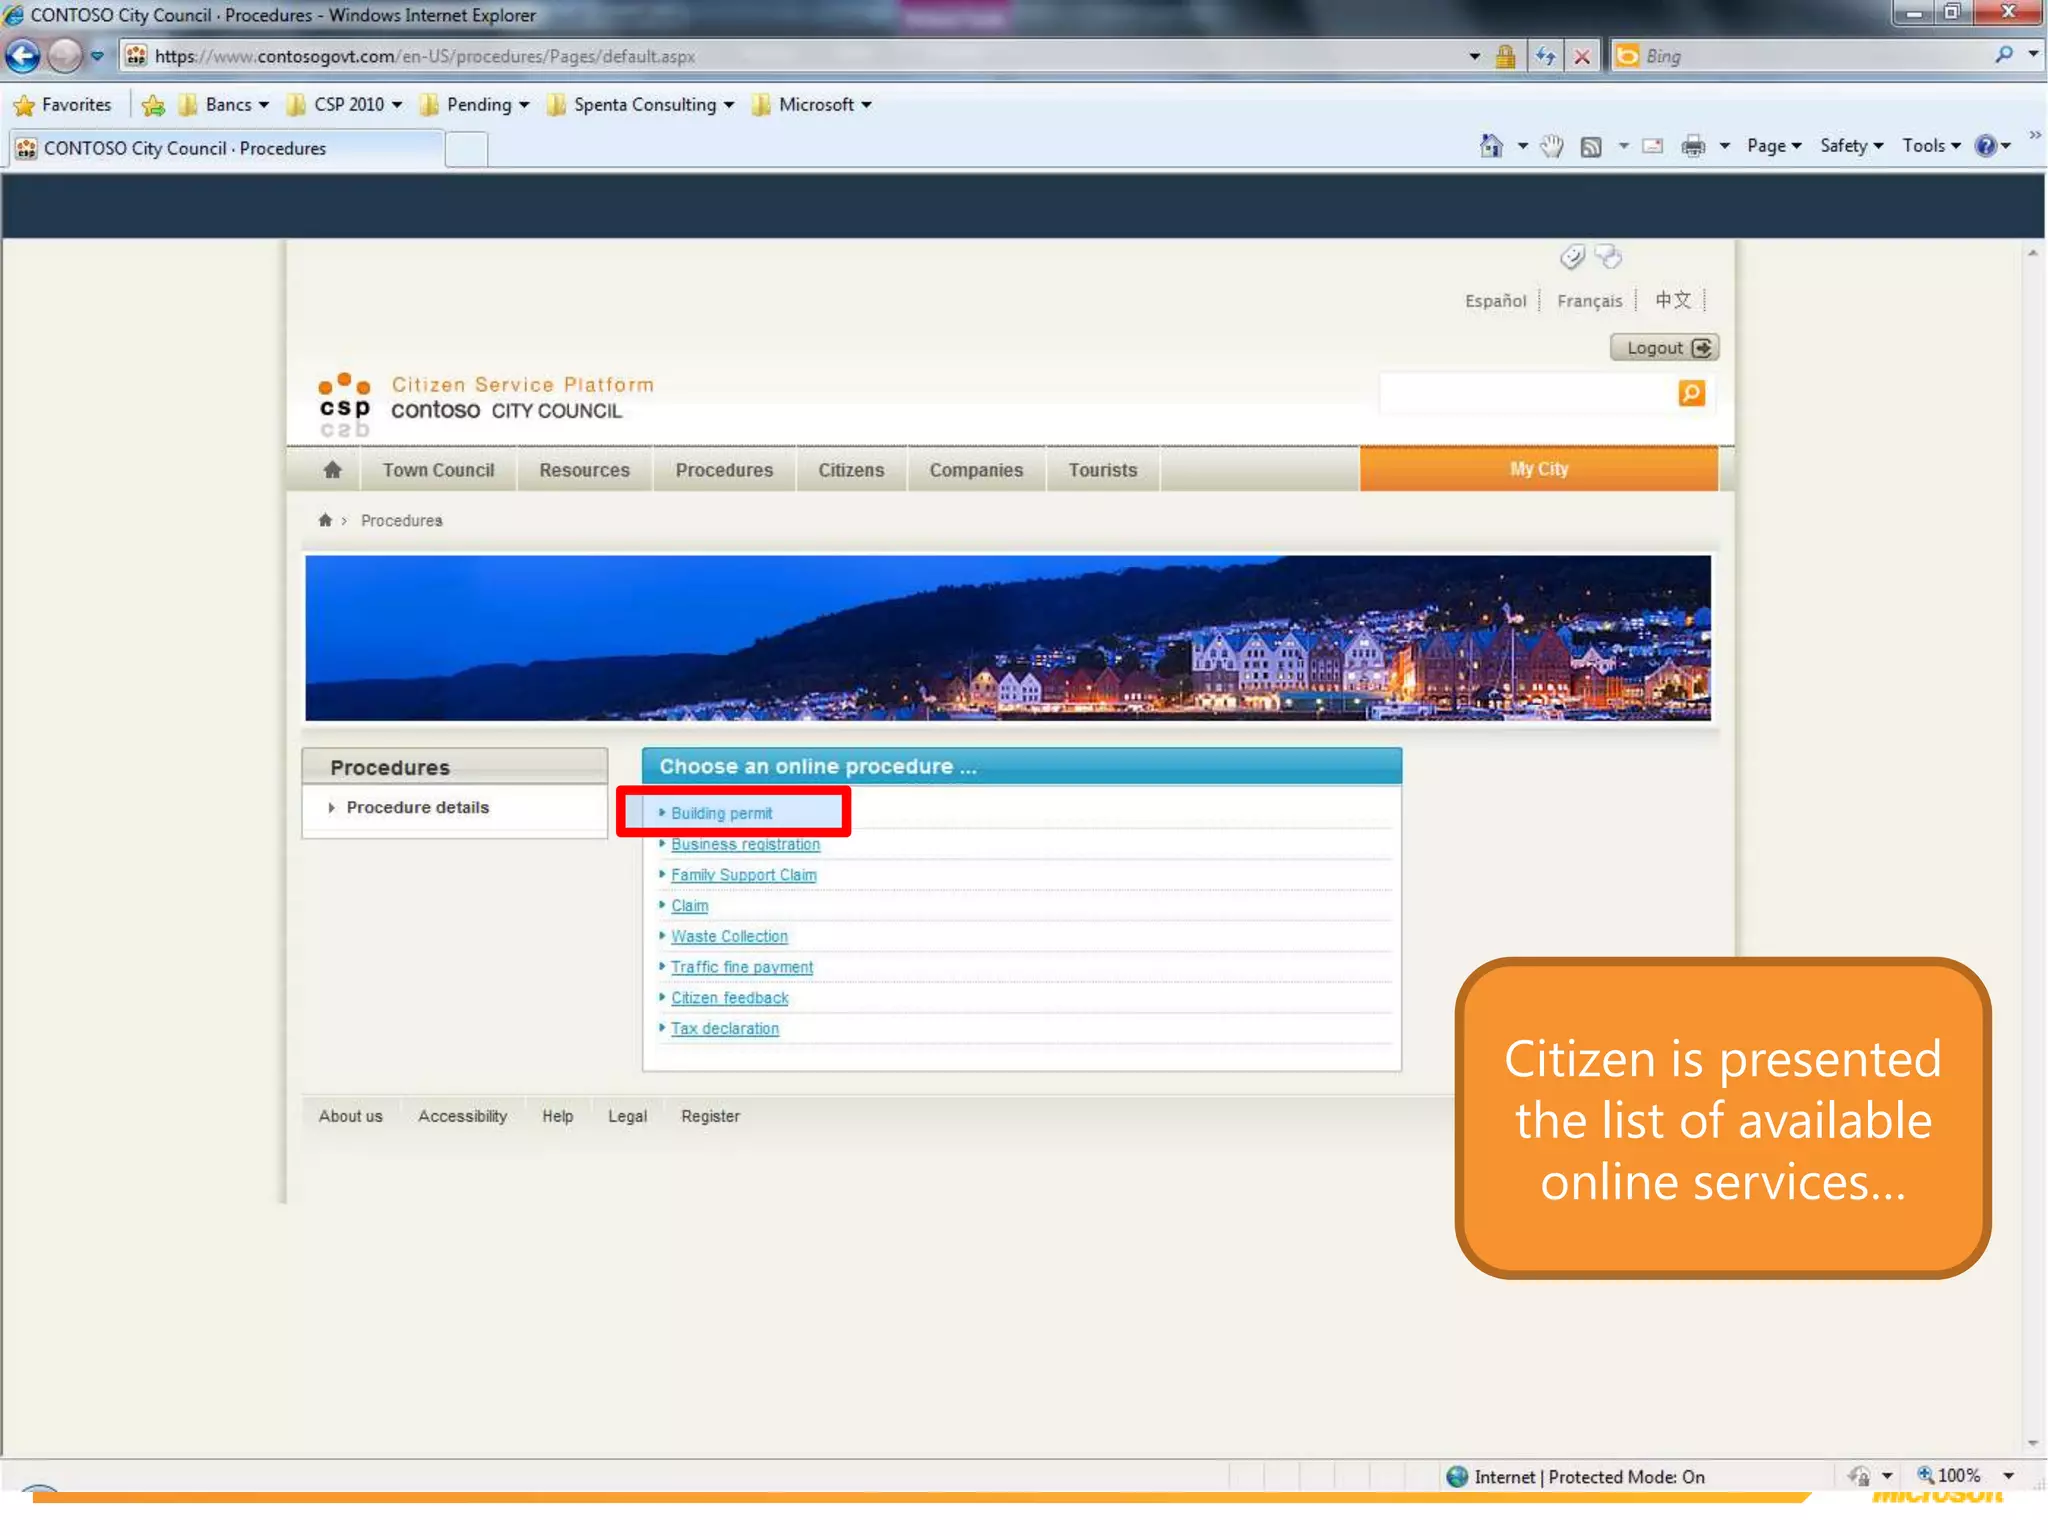Open the Favorites star button
Image resolution: width=2048 pixels, height=1536 pixels.
62,104
